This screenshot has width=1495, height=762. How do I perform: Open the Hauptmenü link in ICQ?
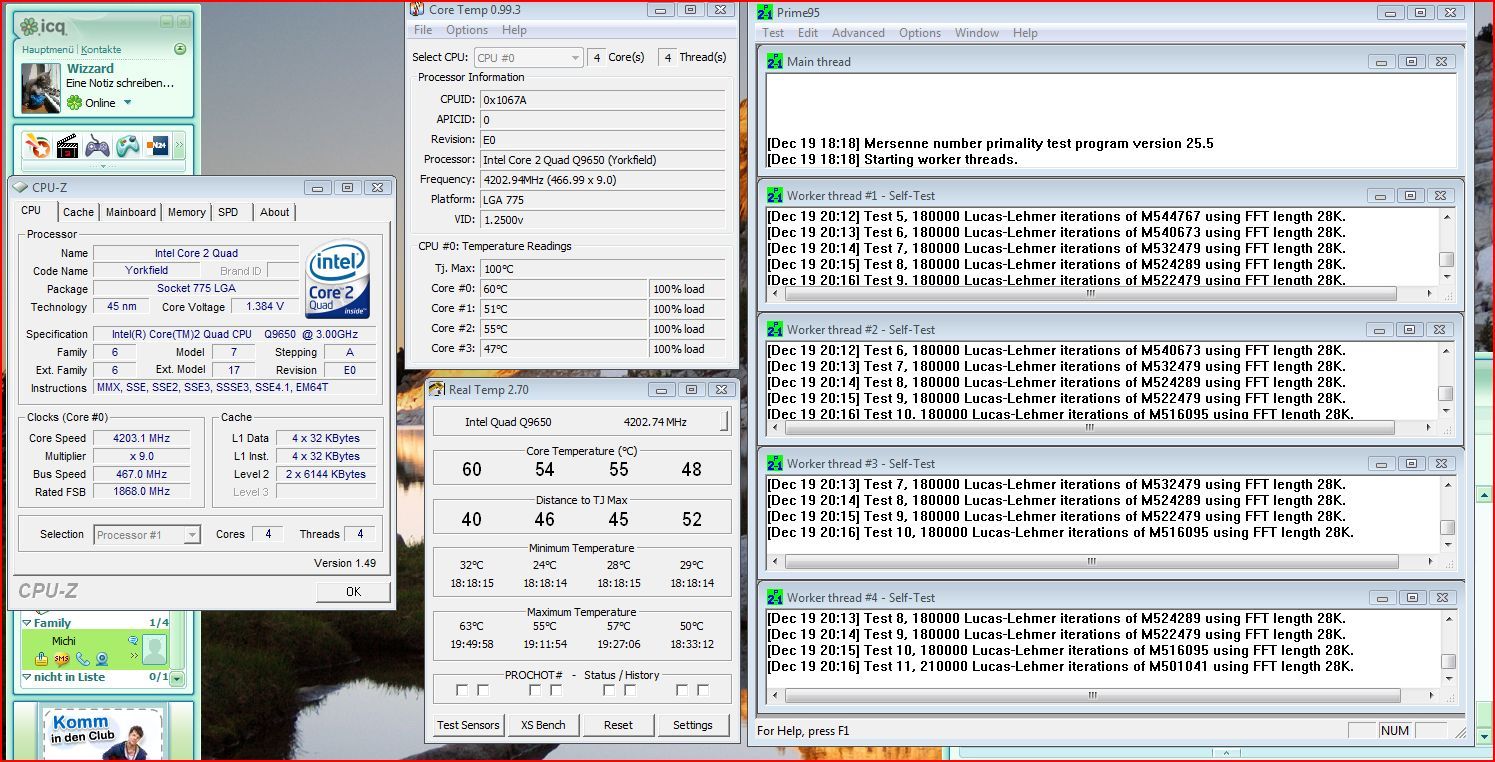pyautogui.click(x=48, y=49)
